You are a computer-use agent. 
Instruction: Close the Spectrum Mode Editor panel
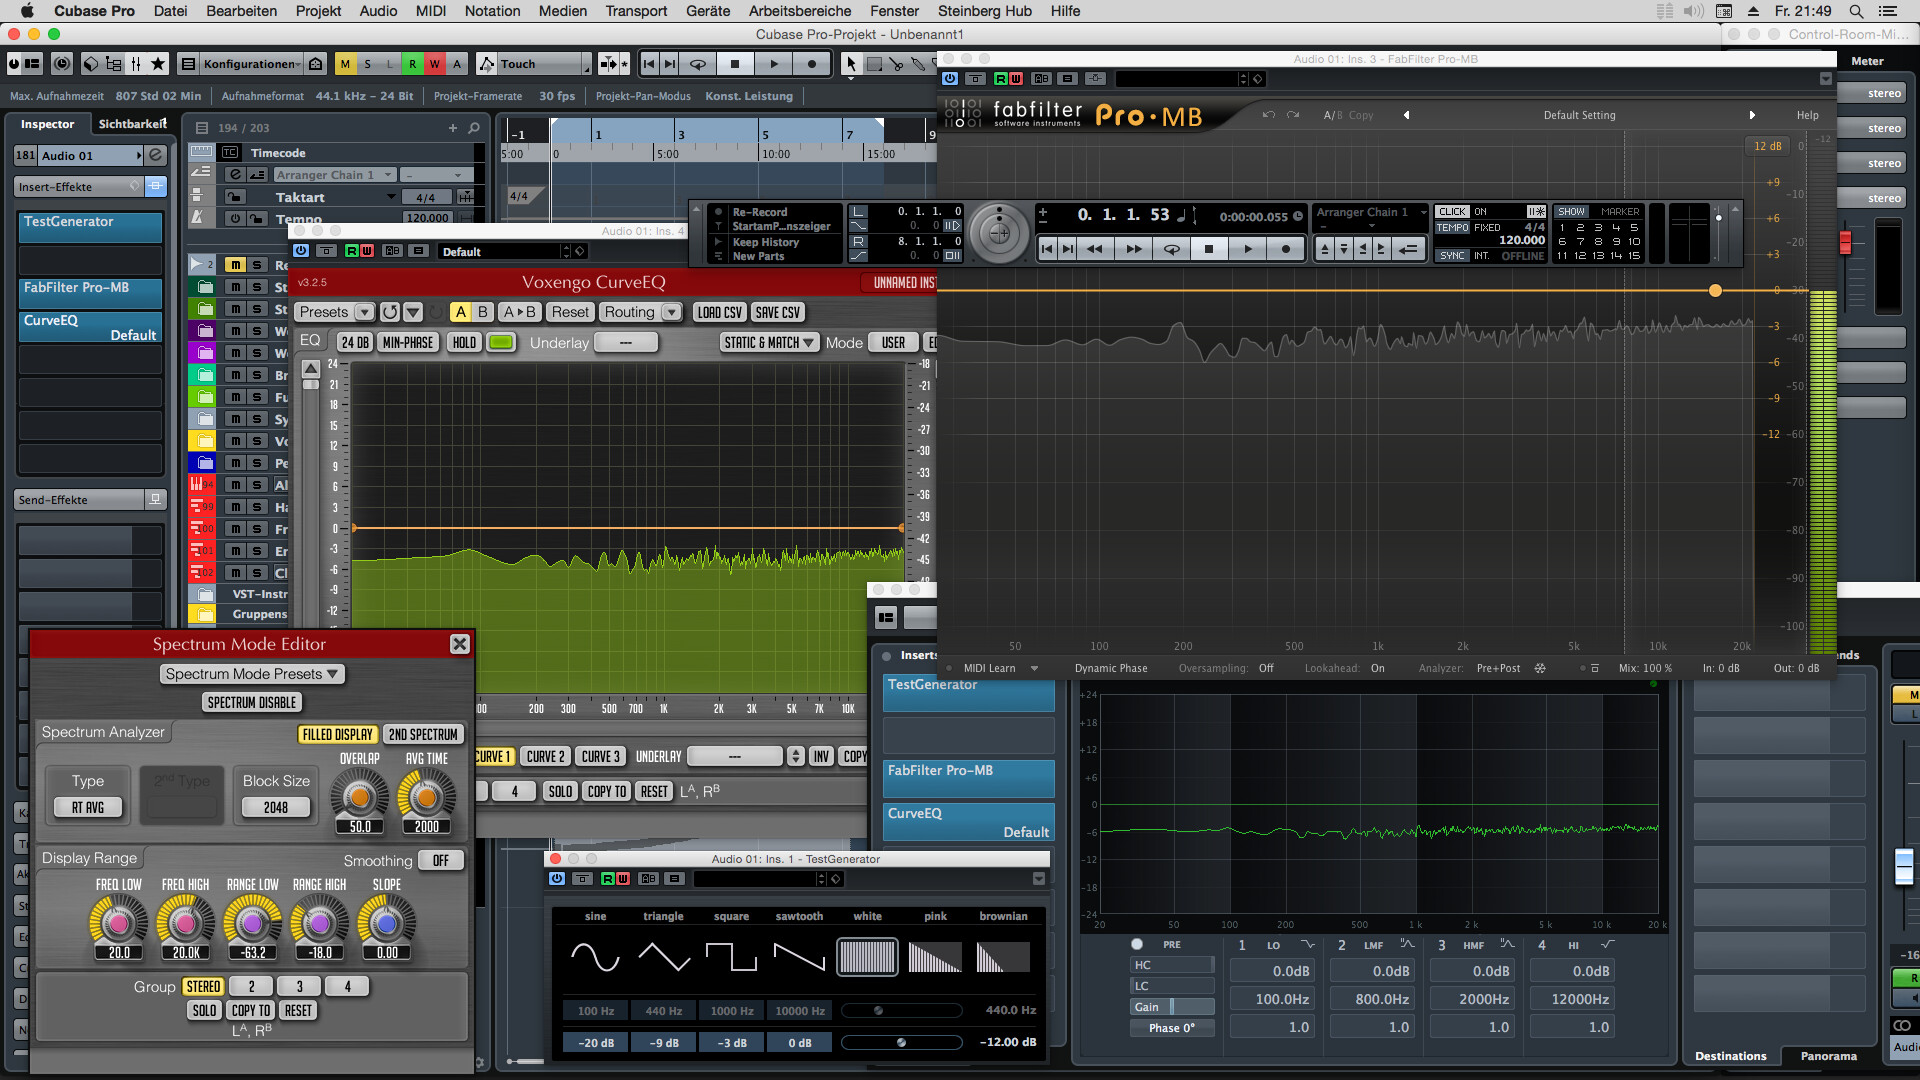pos(460,644)
